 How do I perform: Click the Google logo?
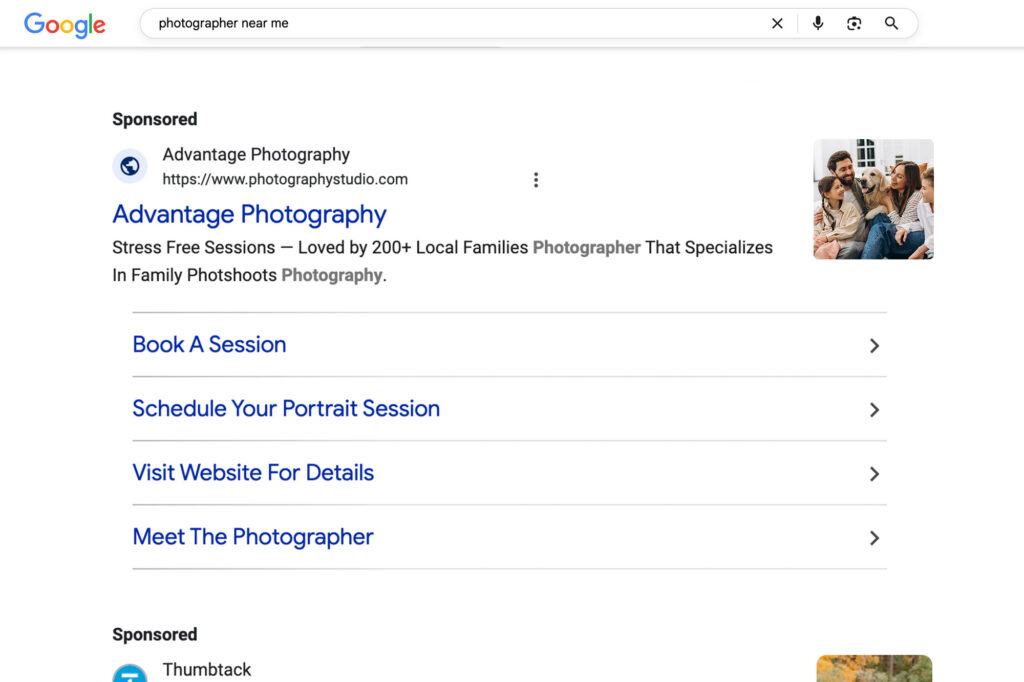[65, 25]
